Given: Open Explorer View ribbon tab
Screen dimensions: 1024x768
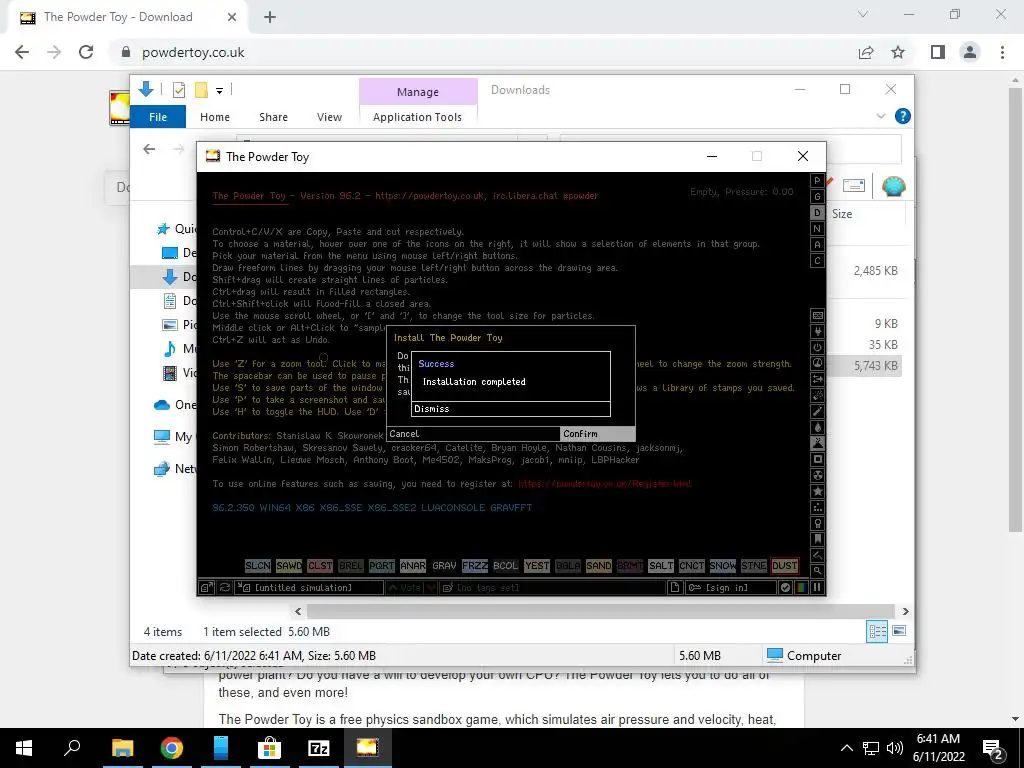Looking at the screenshot, I should coord(329,117).
